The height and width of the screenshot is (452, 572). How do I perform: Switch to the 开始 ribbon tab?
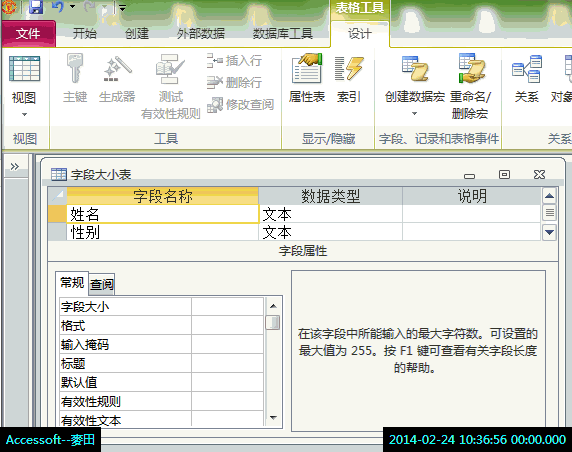84,34
